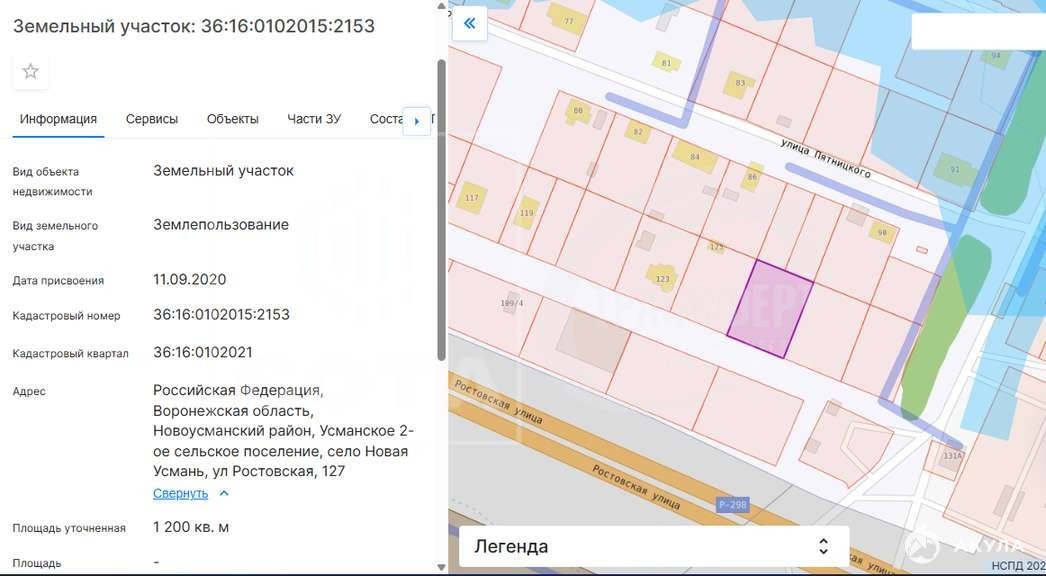This screenshot has width=1046, height=576.
Task: Click the Свернуть link
Action: 180,493
